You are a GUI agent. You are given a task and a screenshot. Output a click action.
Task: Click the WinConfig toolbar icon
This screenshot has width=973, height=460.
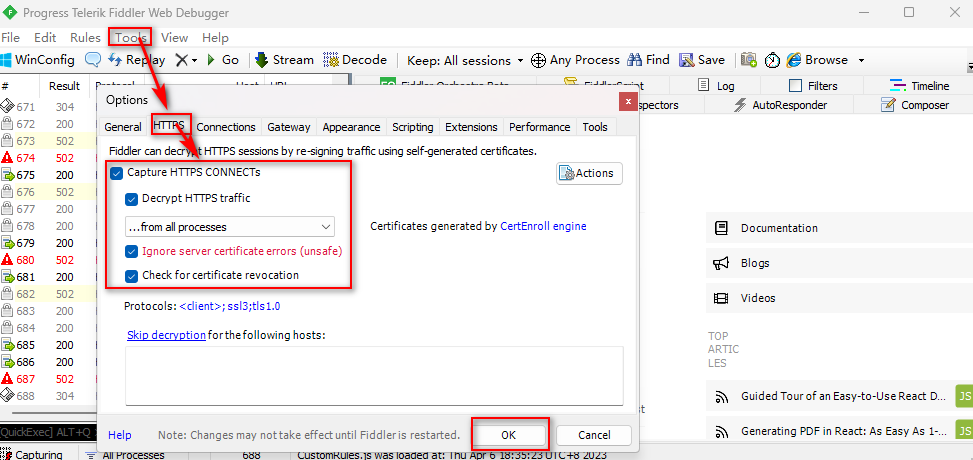tap(37, 60)
